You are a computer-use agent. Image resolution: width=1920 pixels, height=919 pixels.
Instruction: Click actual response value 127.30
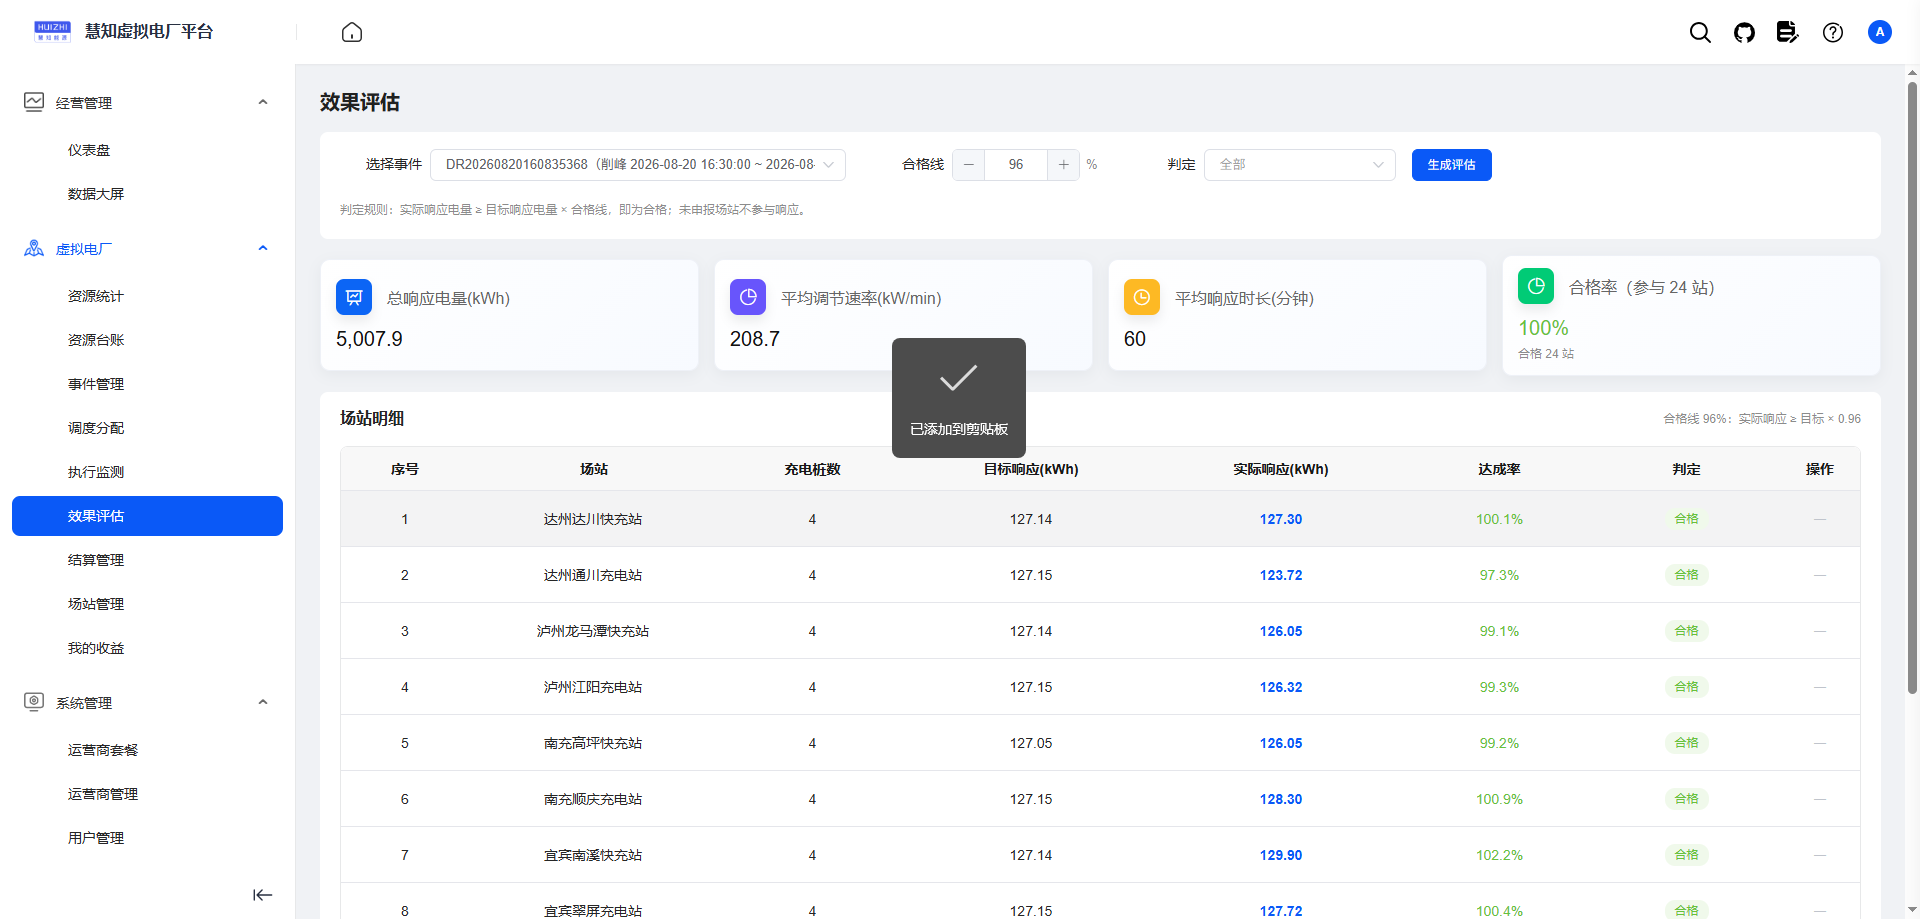pos(1281,519)
